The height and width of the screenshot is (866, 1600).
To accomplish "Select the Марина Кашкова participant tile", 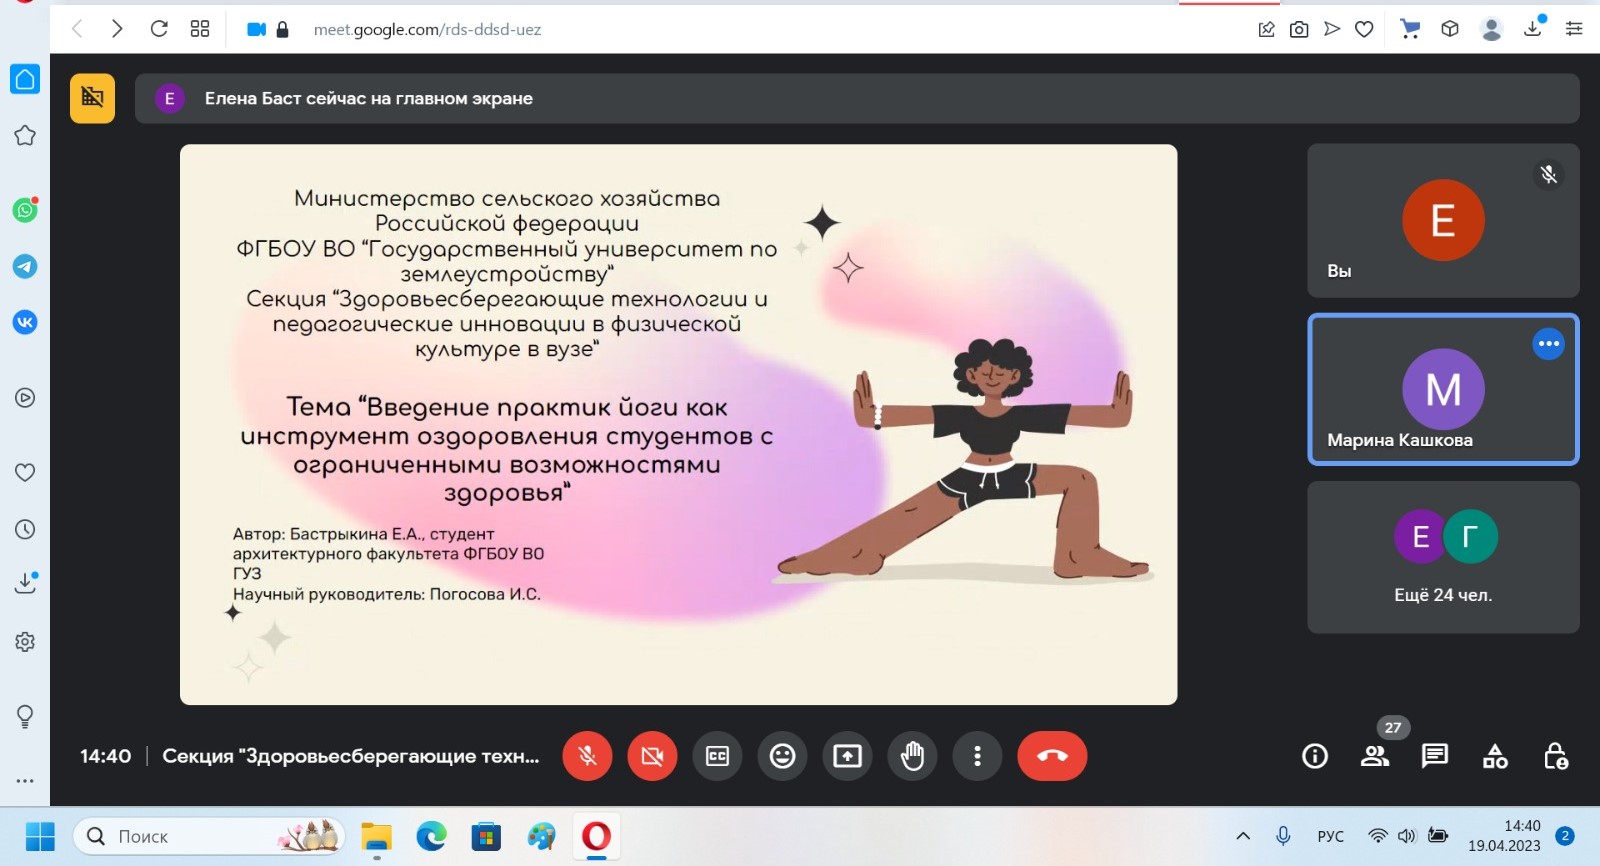I will tap(1443, 390).
